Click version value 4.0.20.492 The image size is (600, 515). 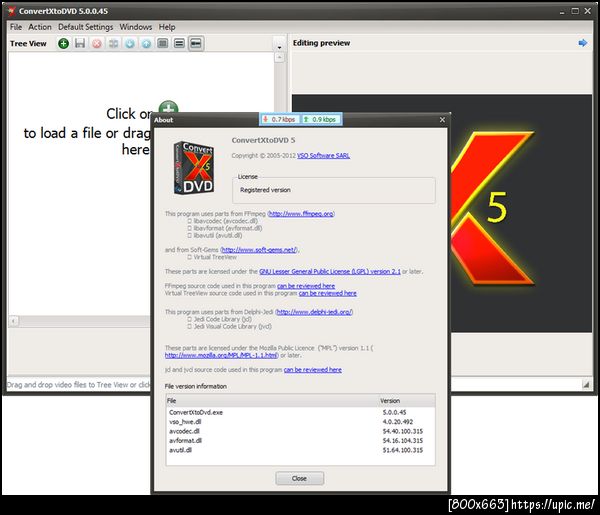(398, 422)
